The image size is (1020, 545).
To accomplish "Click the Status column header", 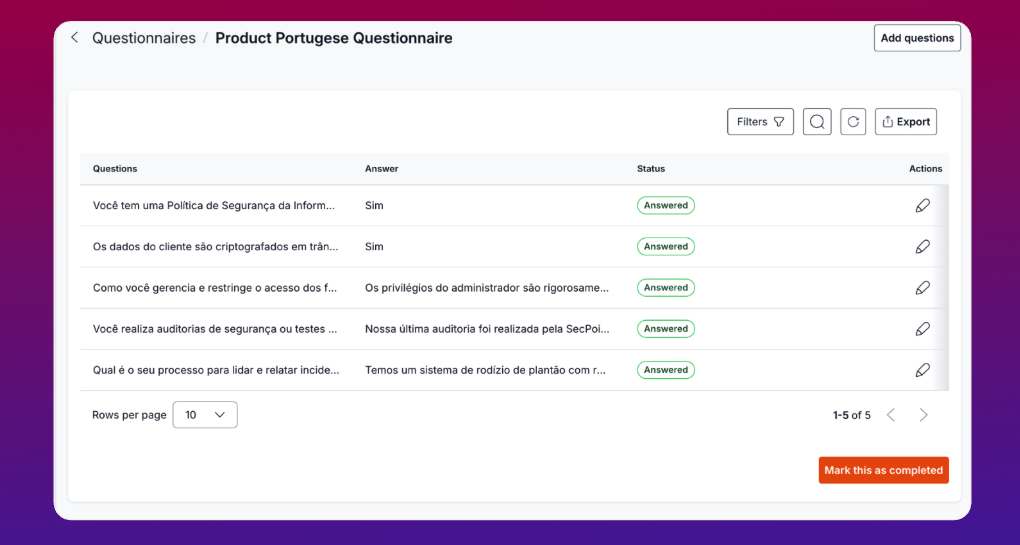I will [651, 169].
